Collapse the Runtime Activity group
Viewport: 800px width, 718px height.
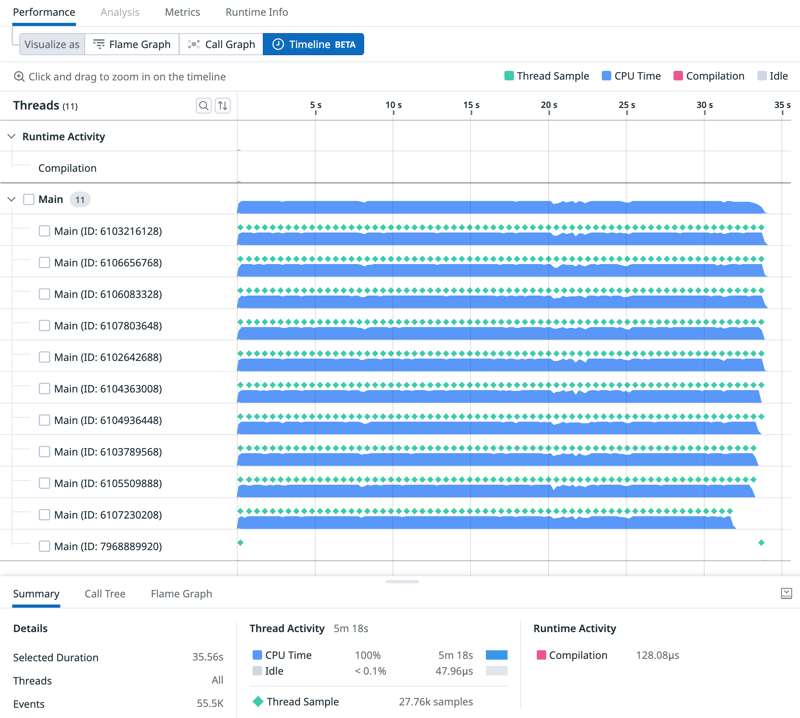[x=11, y=137]
